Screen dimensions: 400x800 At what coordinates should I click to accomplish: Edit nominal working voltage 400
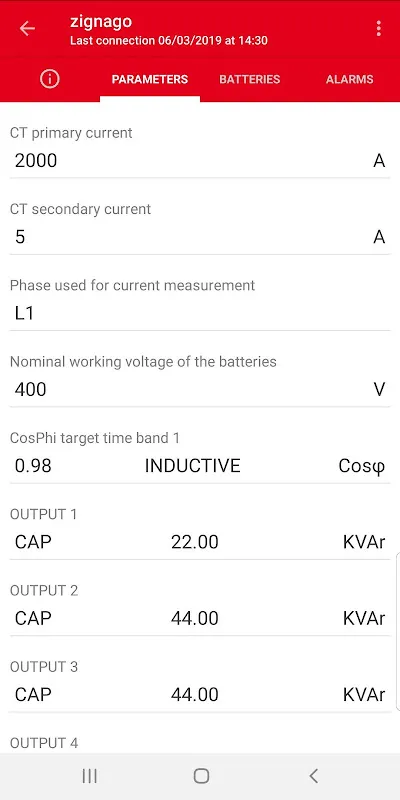click(x=200, y=389)
